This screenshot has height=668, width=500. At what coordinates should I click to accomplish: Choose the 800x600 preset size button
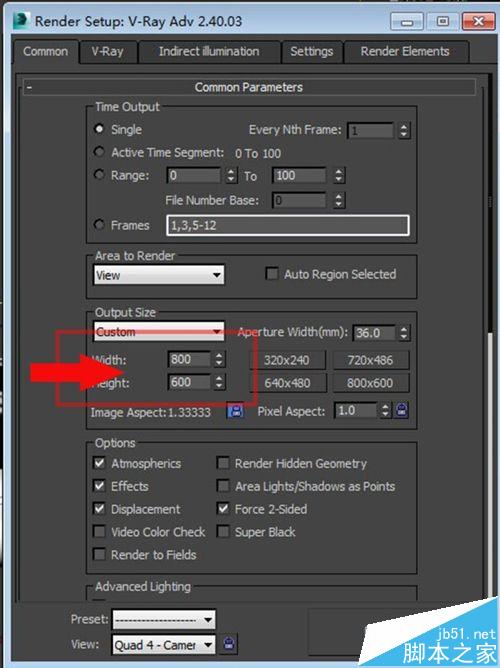pos(370,383)
